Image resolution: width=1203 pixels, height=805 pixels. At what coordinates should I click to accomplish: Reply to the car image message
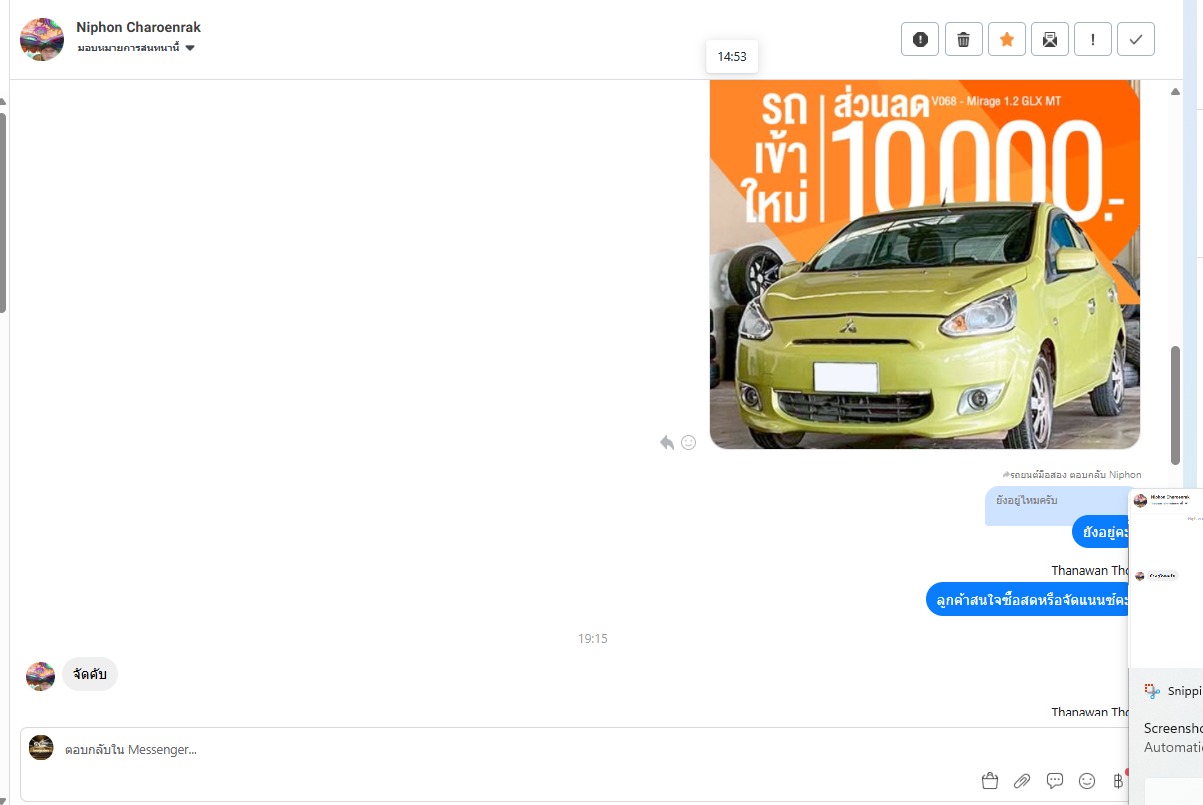pos(667,442)
